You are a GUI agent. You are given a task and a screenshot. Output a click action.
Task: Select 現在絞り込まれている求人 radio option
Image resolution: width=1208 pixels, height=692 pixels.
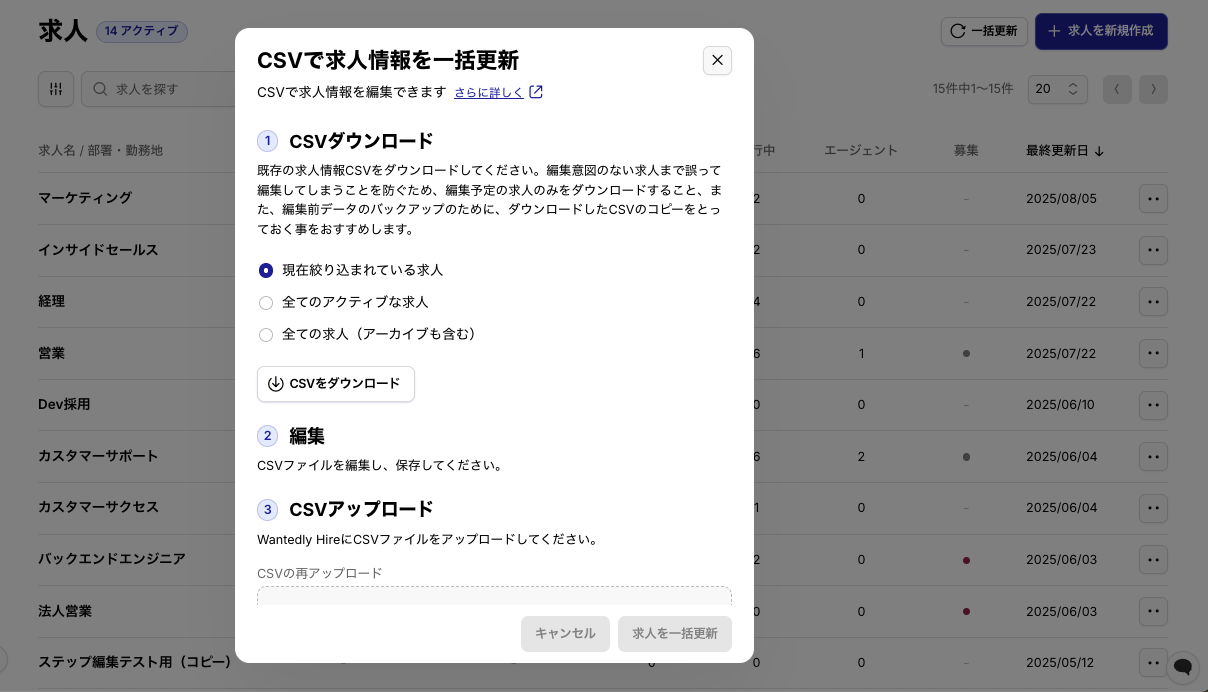coord(266,270)
